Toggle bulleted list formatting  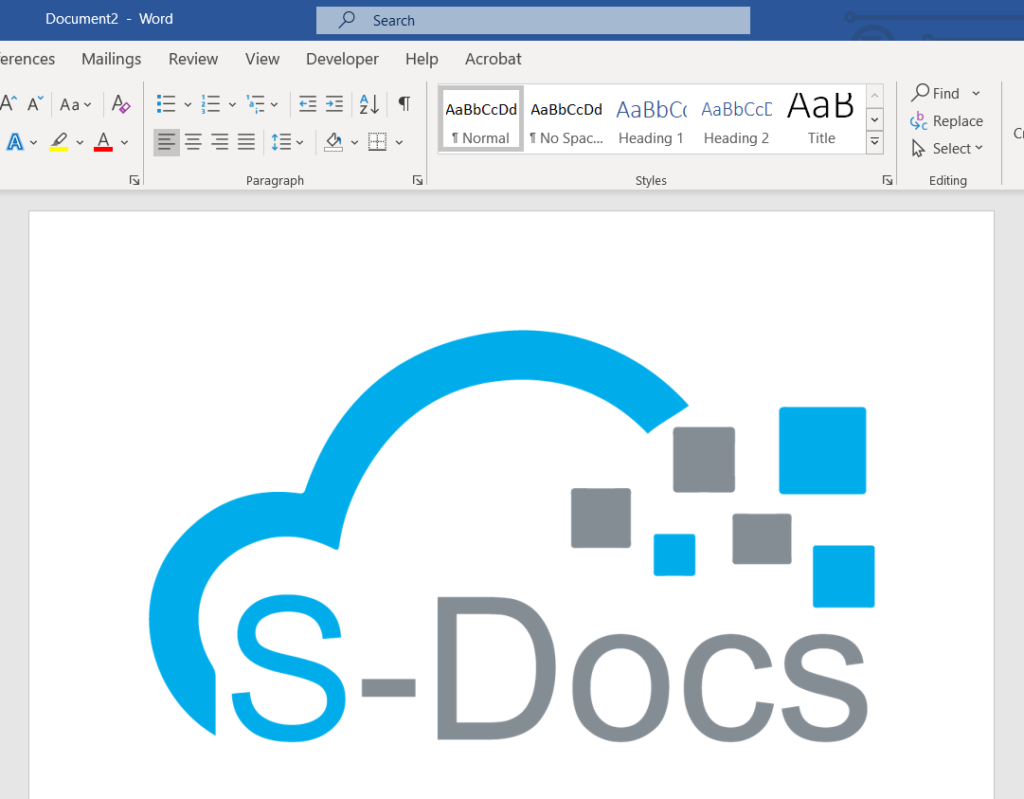point(165,104)
